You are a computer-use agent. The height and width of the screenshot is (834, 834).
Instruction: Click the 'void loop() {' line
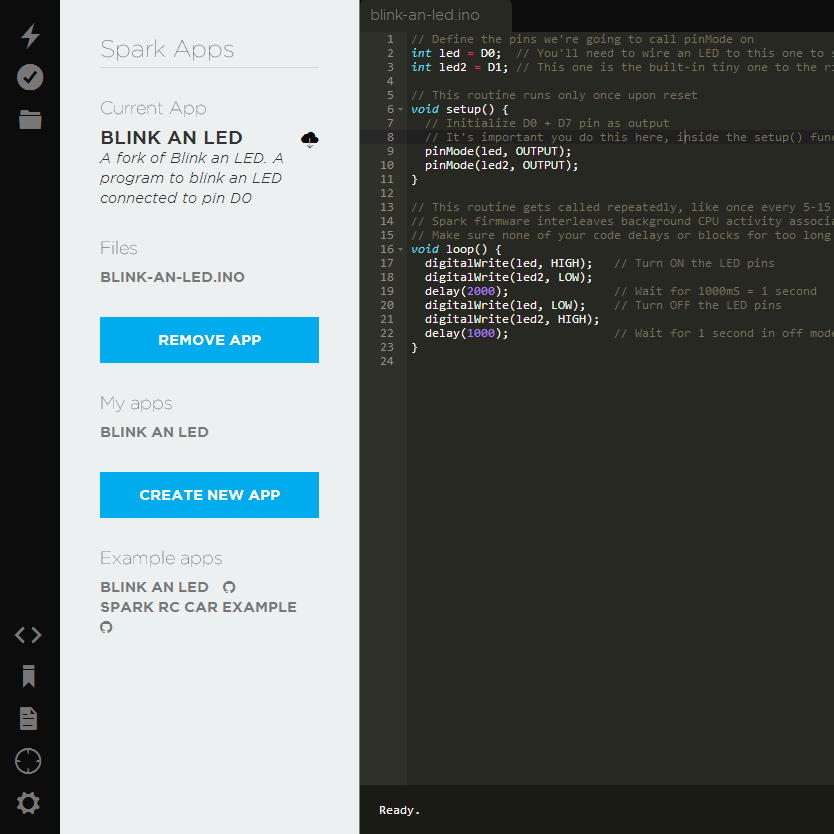(456, 249)
